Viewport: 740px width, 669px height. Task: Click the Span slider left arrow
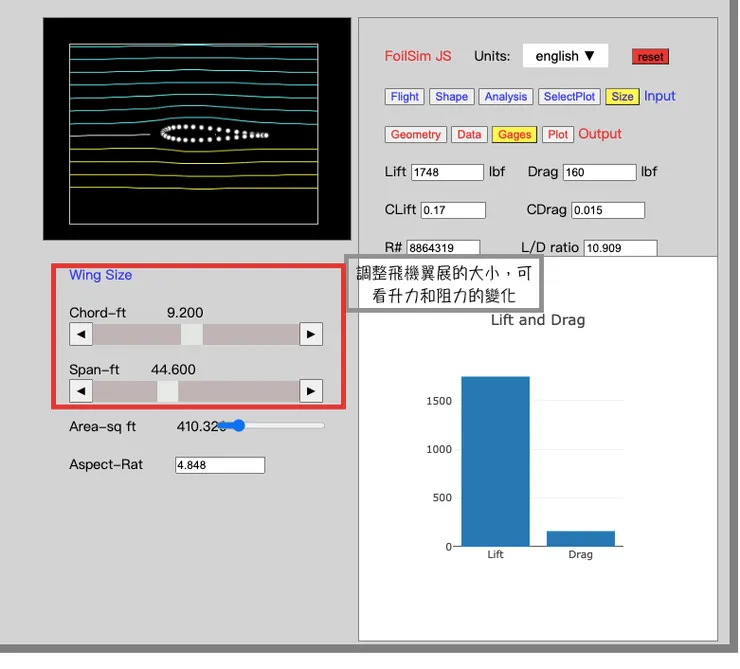pos(81,391)
